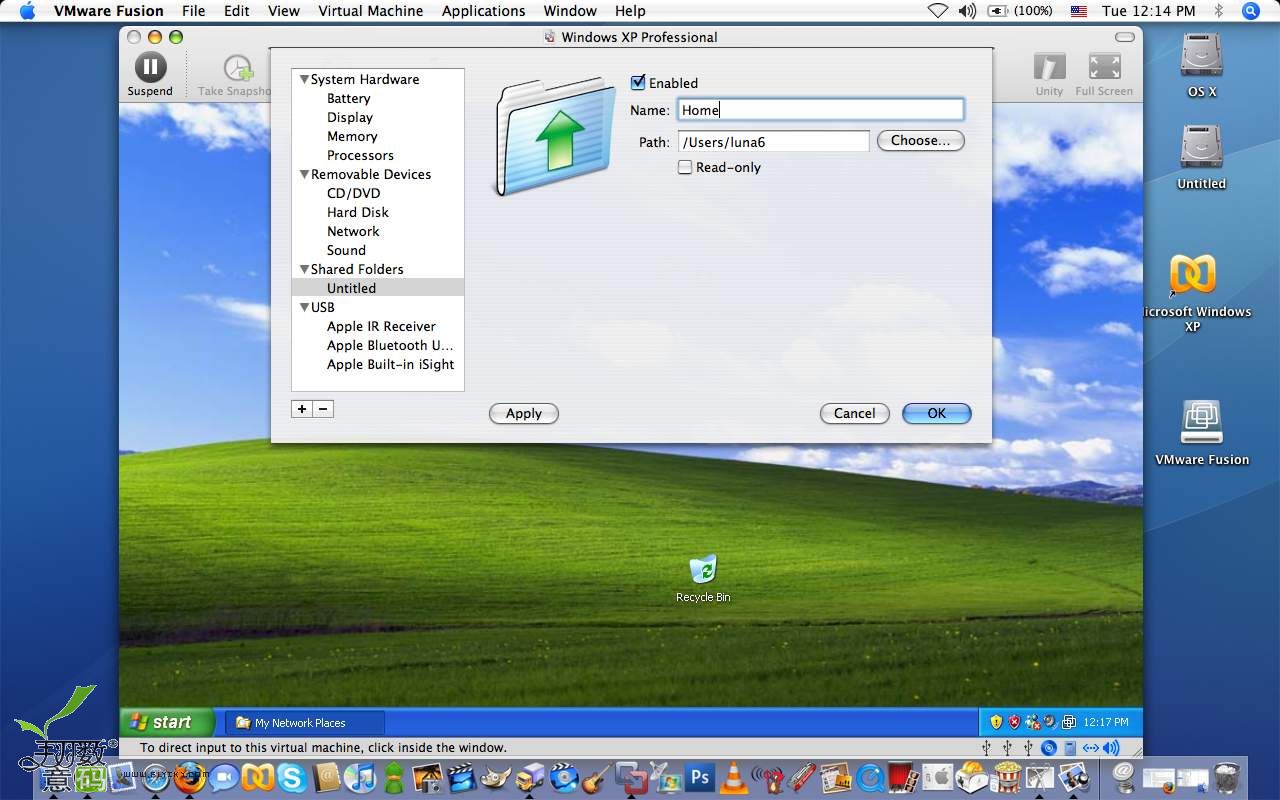Image resolution: width=1280 pixels, height=800 pixels.
Task: Click the Cancel button
Action: 854,413
